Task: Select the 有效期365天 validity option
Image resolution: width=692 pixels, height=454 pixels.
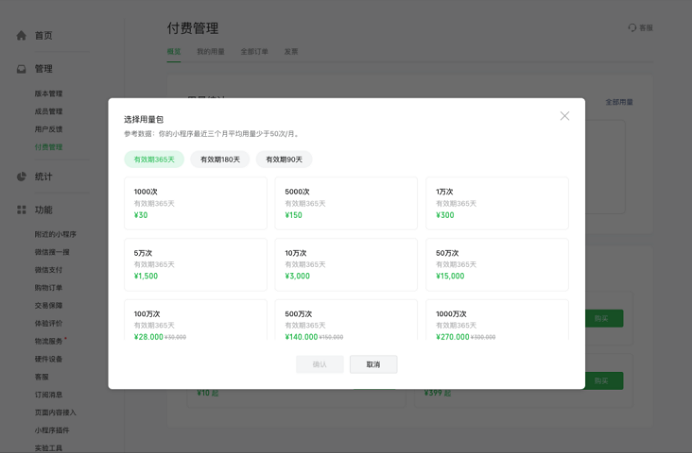Action: 154,159
